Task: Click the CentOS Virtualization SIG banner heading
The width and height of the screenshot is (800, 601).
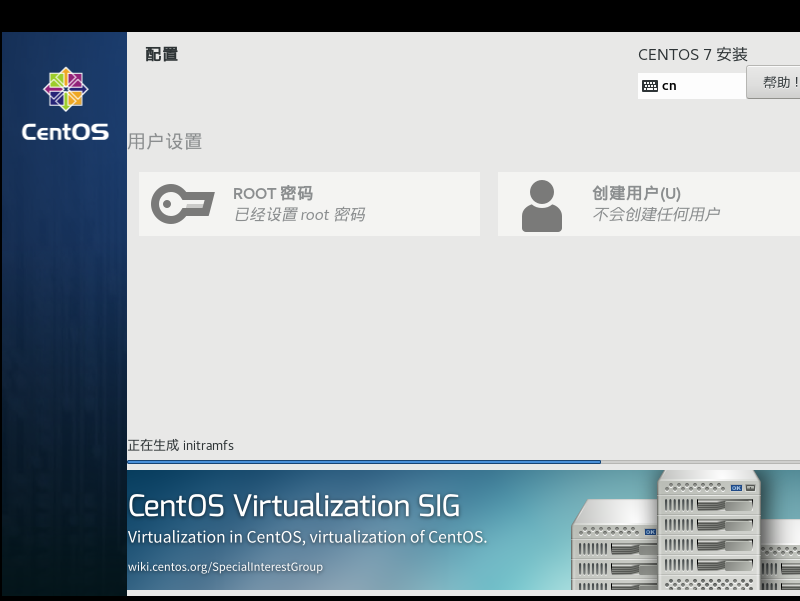Action: click(x=294, y=506)
